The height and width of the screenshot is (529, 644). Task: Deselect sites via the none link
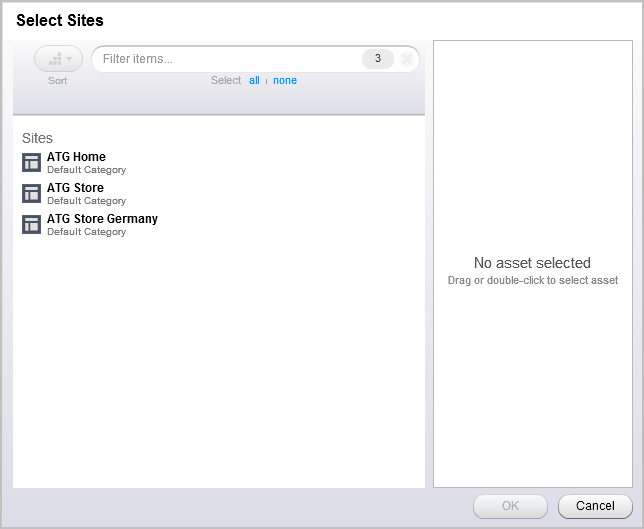[285, 80]
